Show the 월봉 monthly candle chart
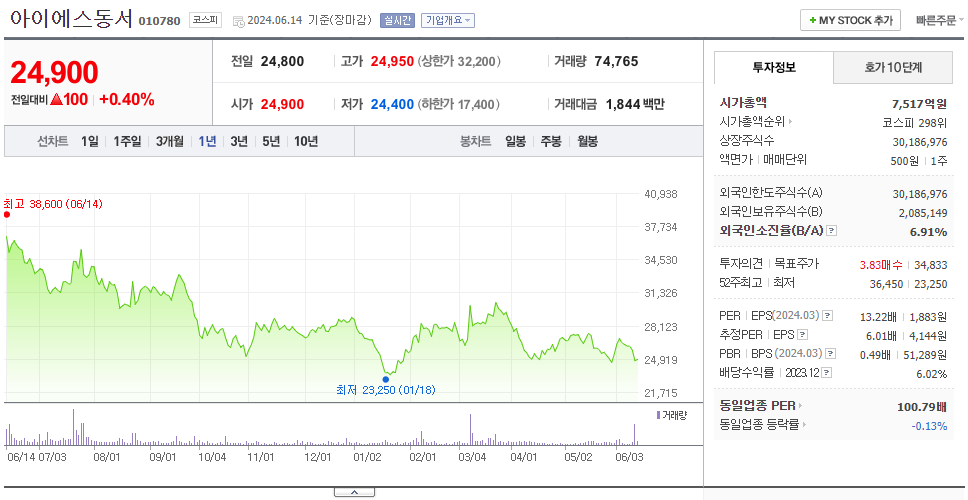Image resolution: width=968 pixels, height=500 pixels. point(588,141)
